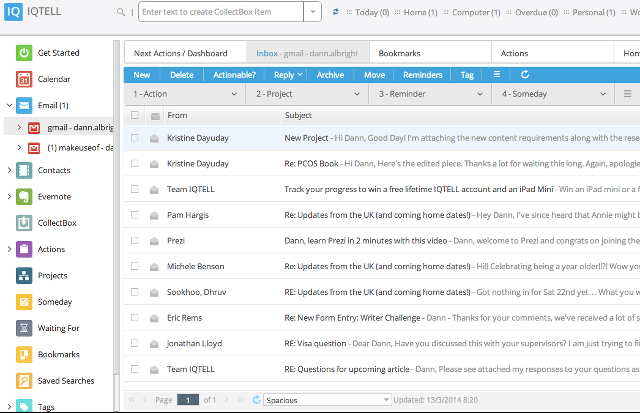Check the Michele Benson email checkbox
Screen dimensions: 640x413
pos(135,266)
